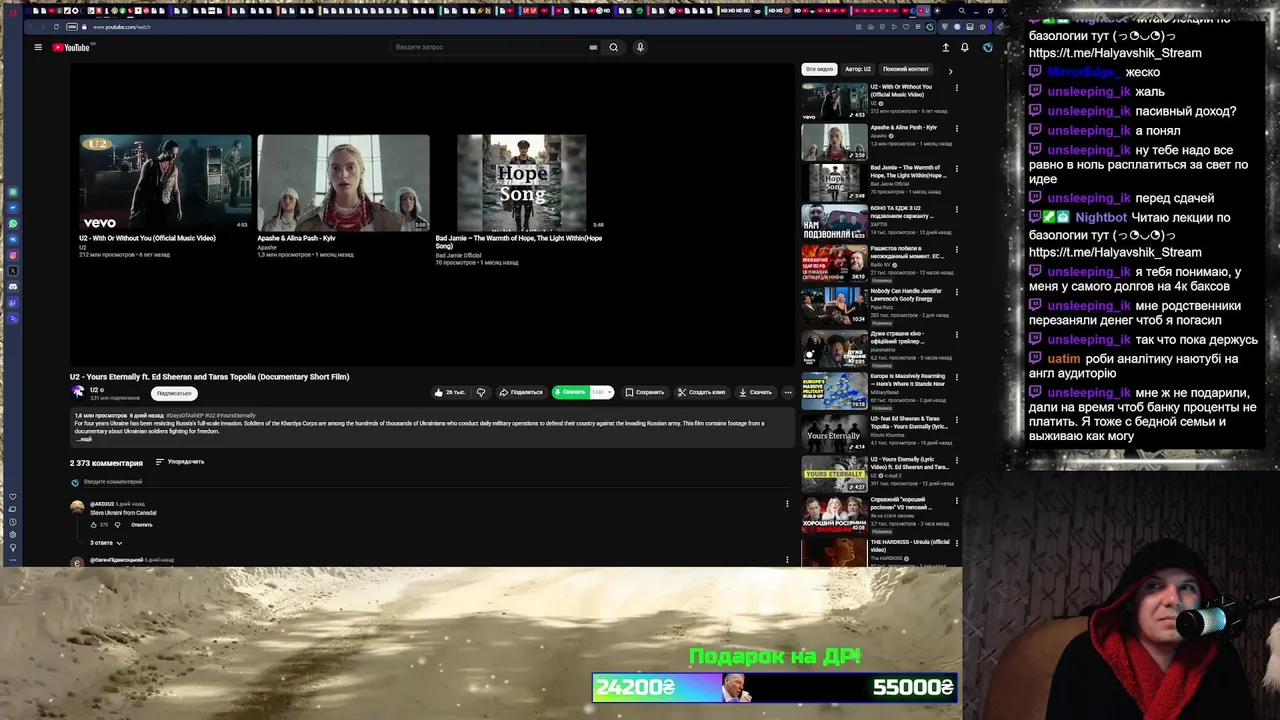Open options for sidebar "БОНО ТА ЕДЖ" video

point(956,210)
